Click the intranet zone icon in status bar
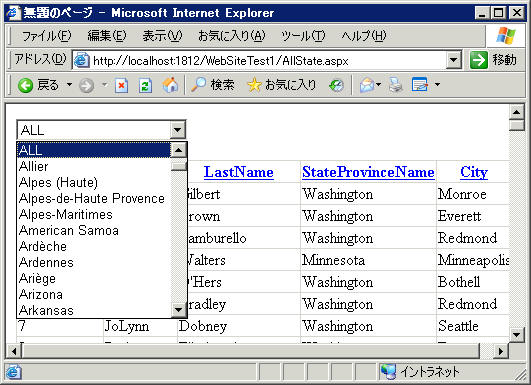This screenshot has height=385, width=531. (x=387, y=372)
